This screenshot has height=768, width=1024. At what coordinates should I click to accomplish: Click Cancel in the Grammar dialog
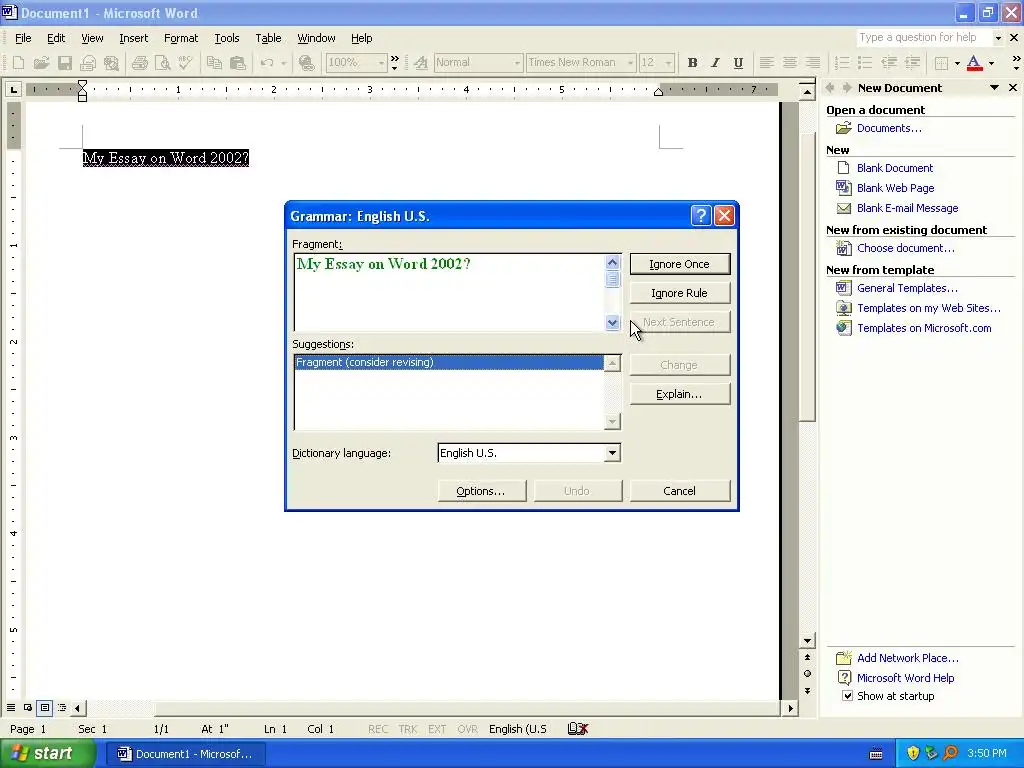pos(680,491)
